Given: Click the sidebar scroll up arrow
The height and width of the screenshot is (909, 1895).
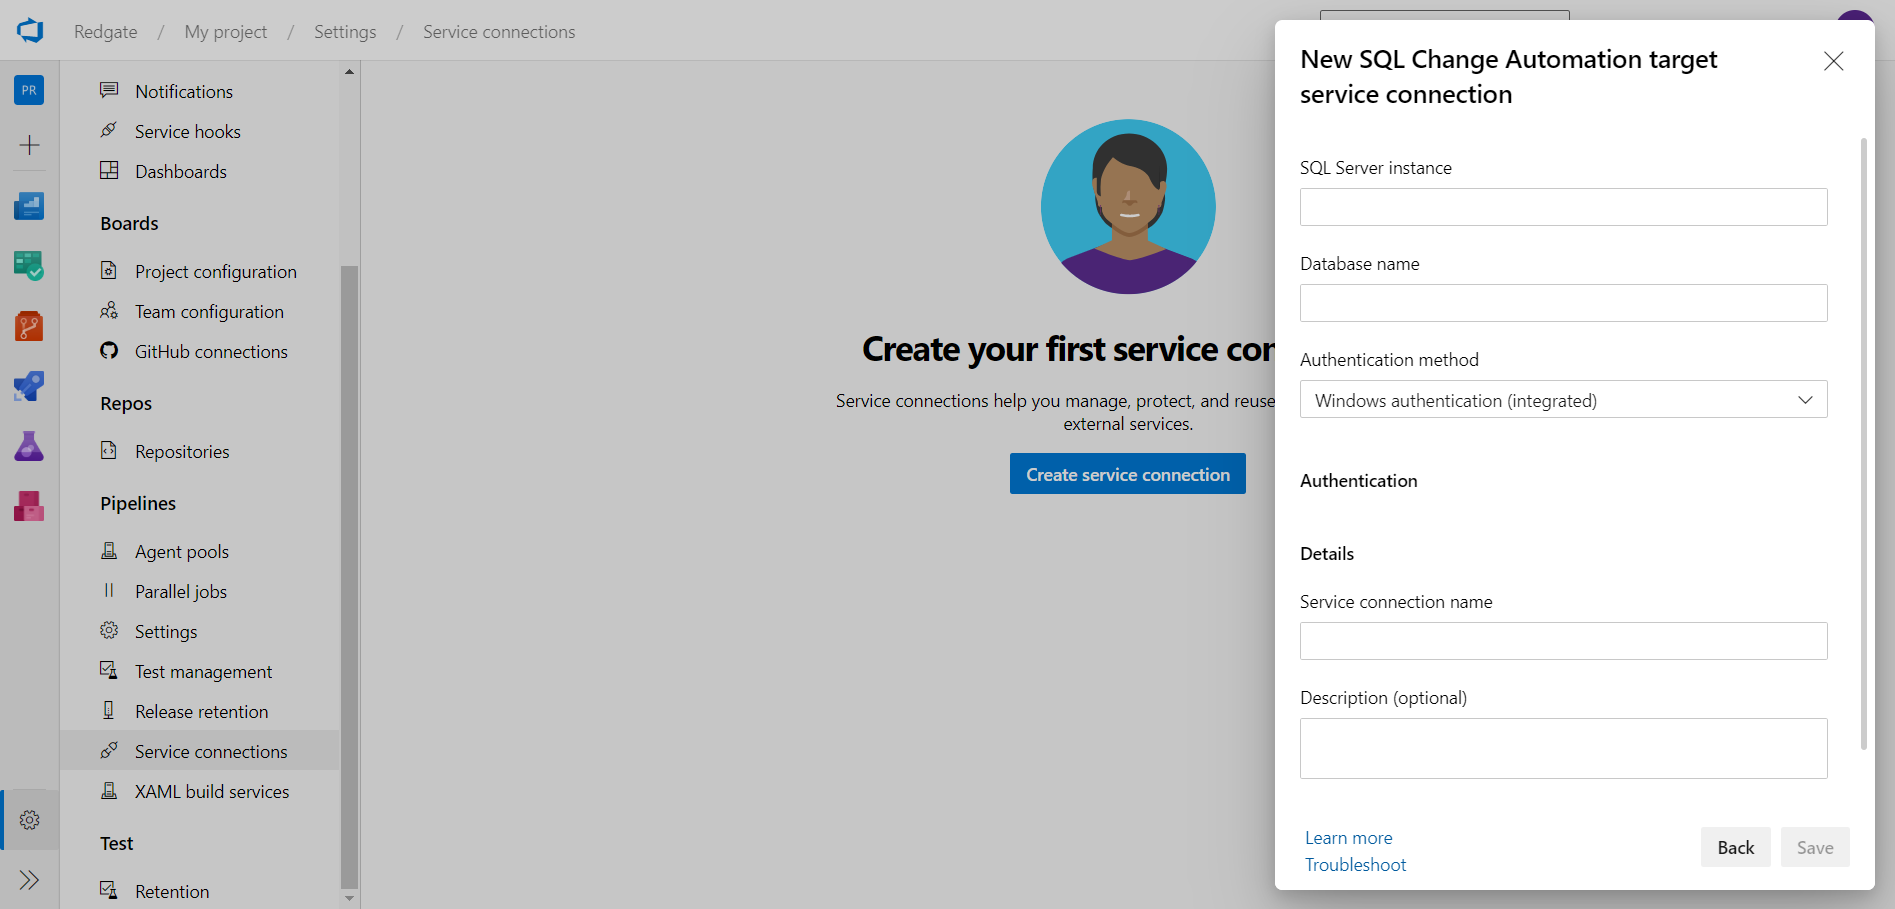Looking at the screenshot, I should 349,72.
